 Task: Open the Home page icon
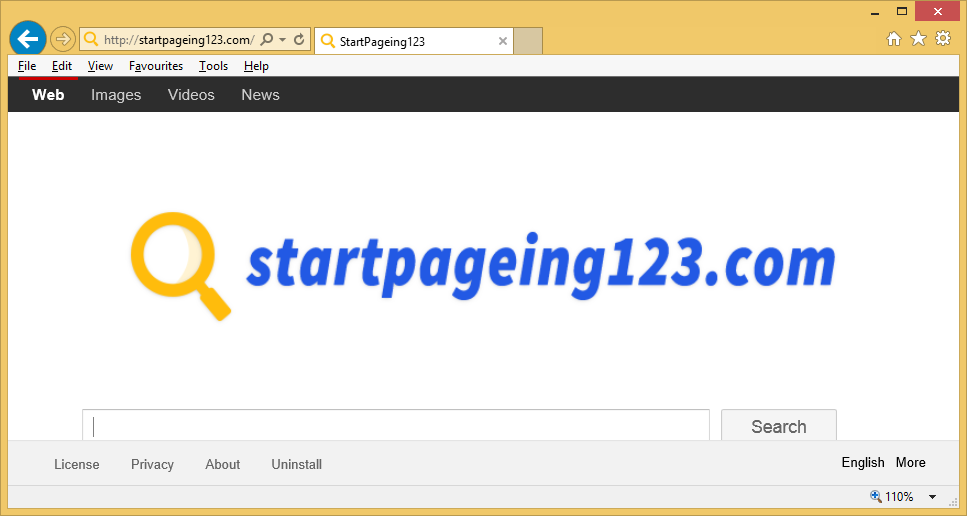pos(894,39)
